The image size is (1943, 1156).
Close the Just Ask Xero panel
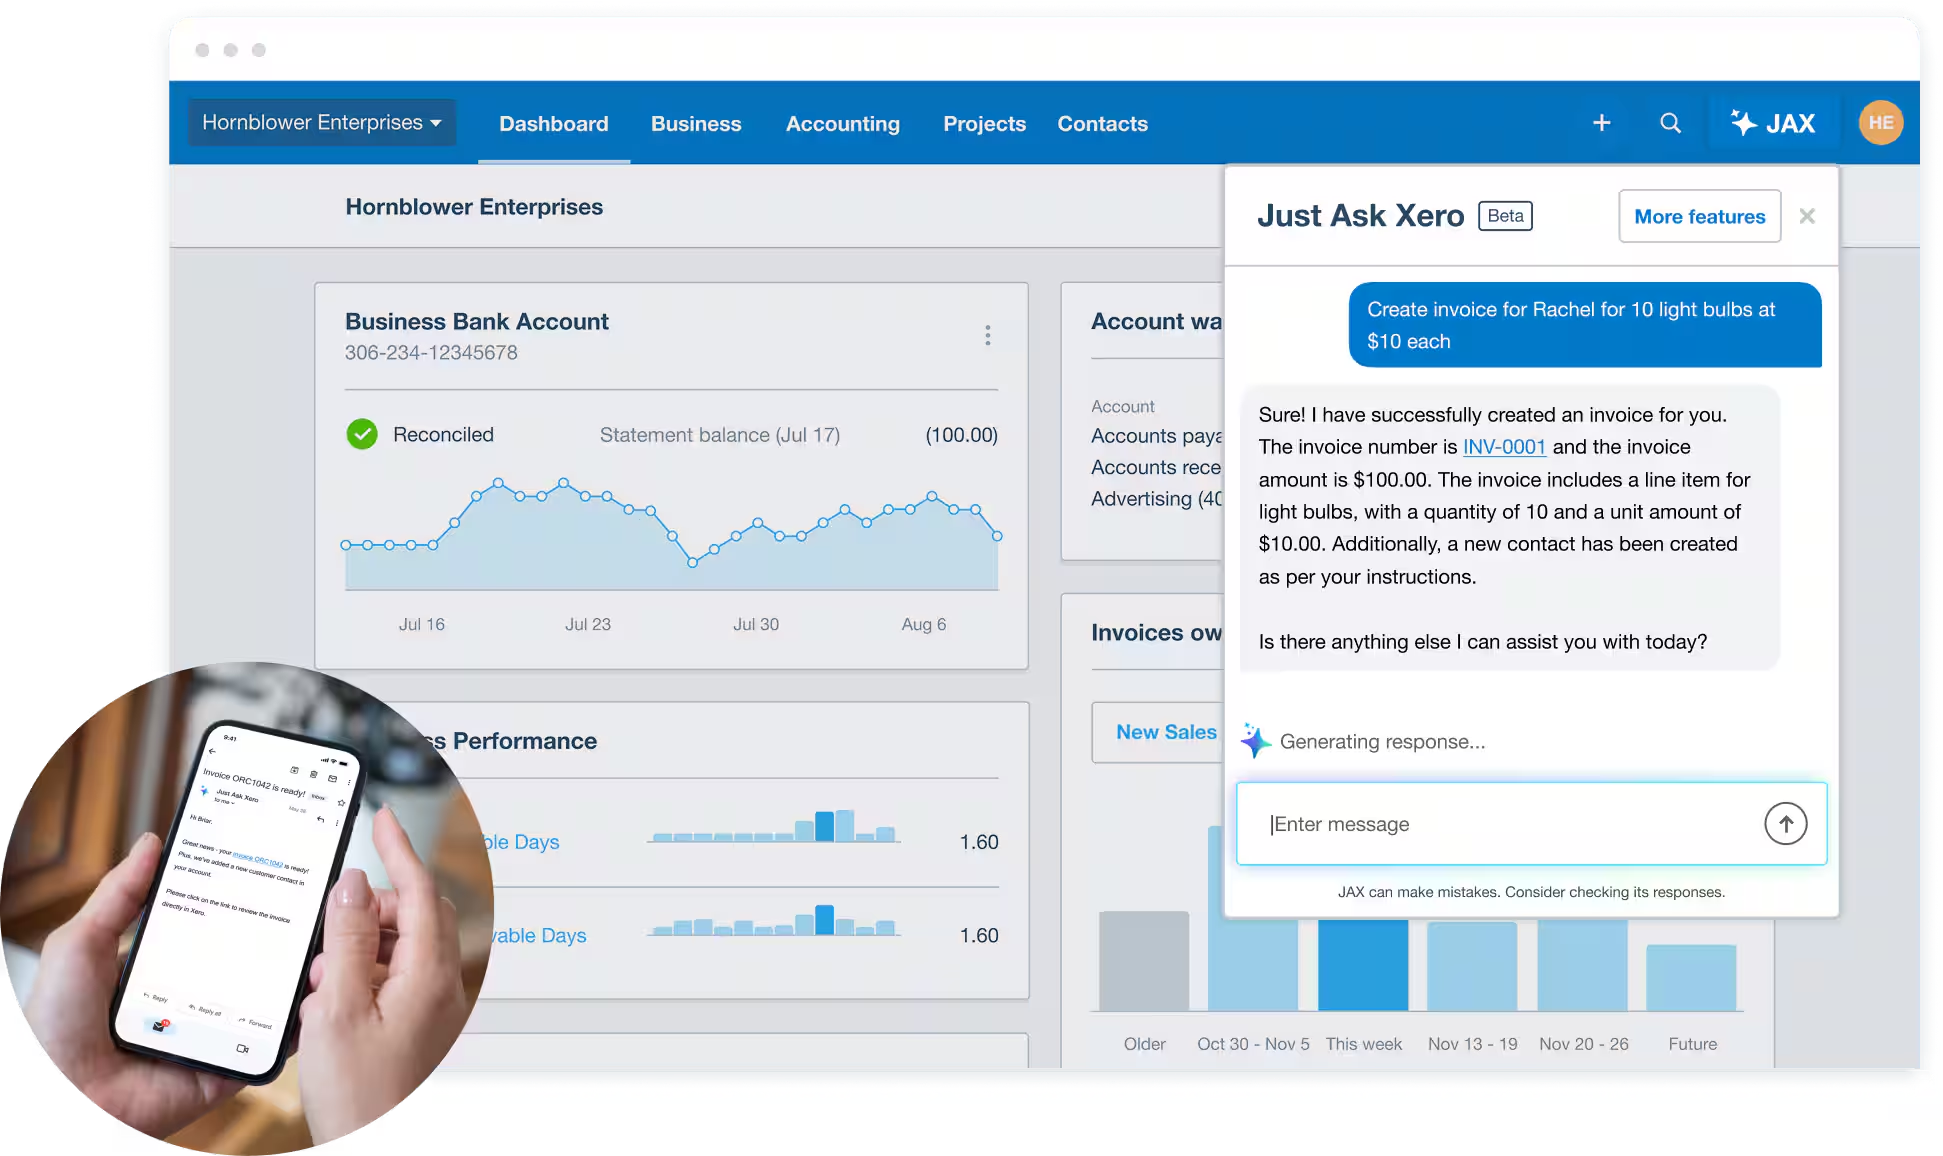pos(1806,216)
